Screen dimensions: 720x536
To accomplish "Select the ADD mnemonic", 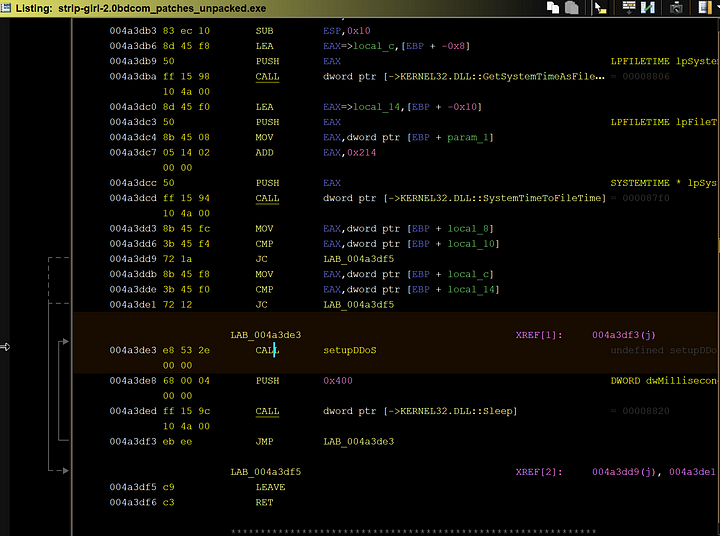I will (264, 152).
